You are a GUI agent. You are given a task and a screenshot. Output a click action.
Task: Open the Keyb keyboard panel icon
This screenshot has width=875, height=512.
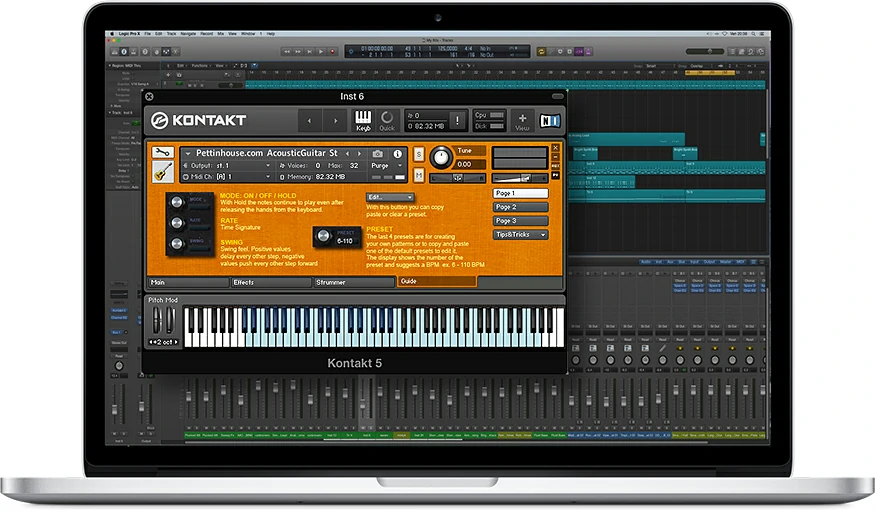click(x=363, y=120)
